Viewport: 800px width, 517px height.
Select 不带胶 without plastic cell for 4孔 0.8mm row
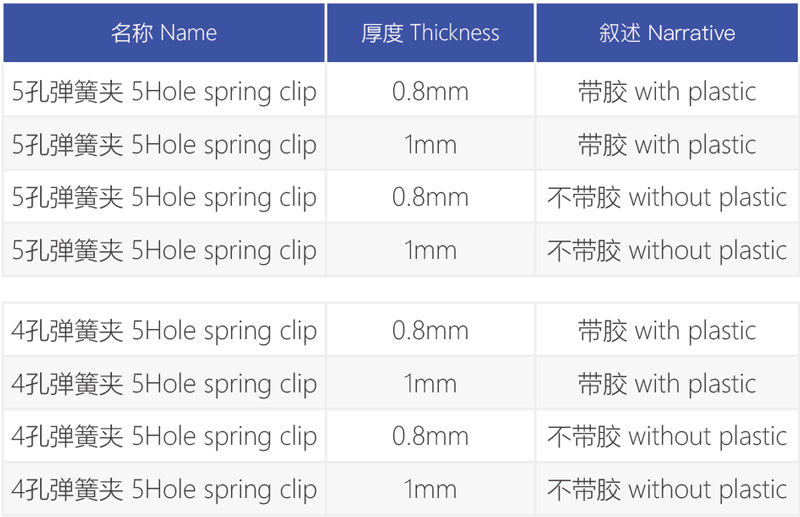(667, 436)
